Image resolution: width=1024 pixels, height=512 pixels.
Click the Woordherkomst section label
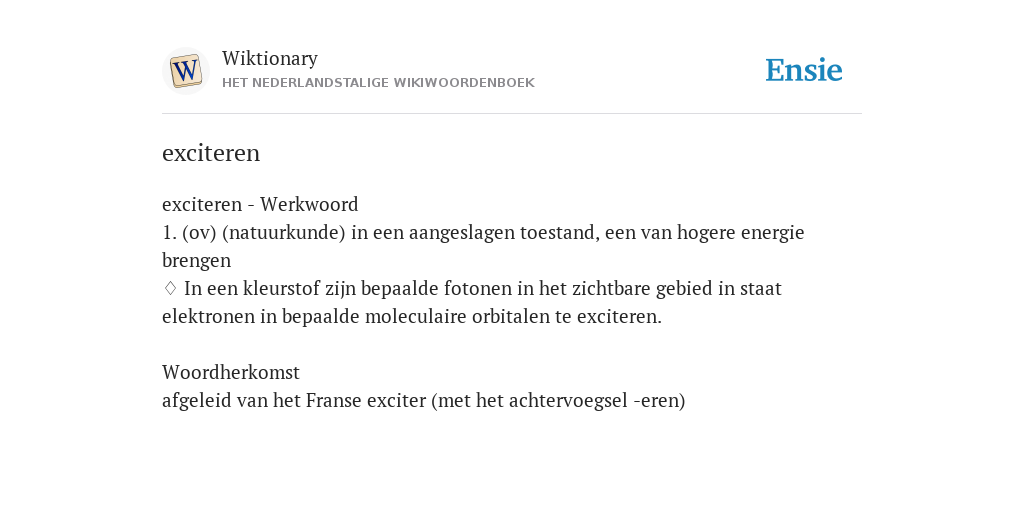click(x=231, y=372)
